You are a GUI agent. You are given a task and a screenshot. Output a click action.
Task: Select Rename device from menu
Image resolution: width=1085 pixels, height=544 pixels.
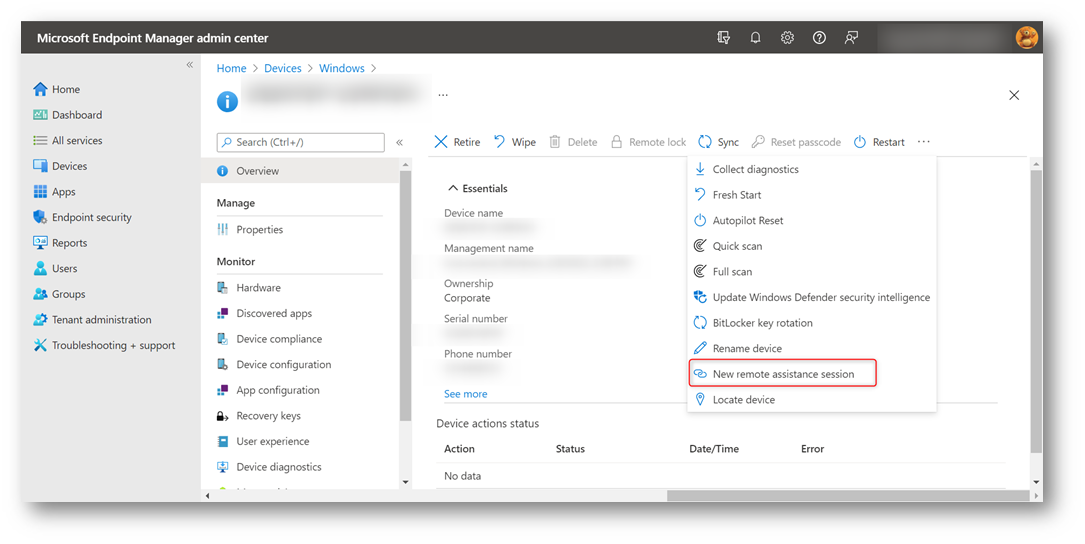tap(812, 349)
